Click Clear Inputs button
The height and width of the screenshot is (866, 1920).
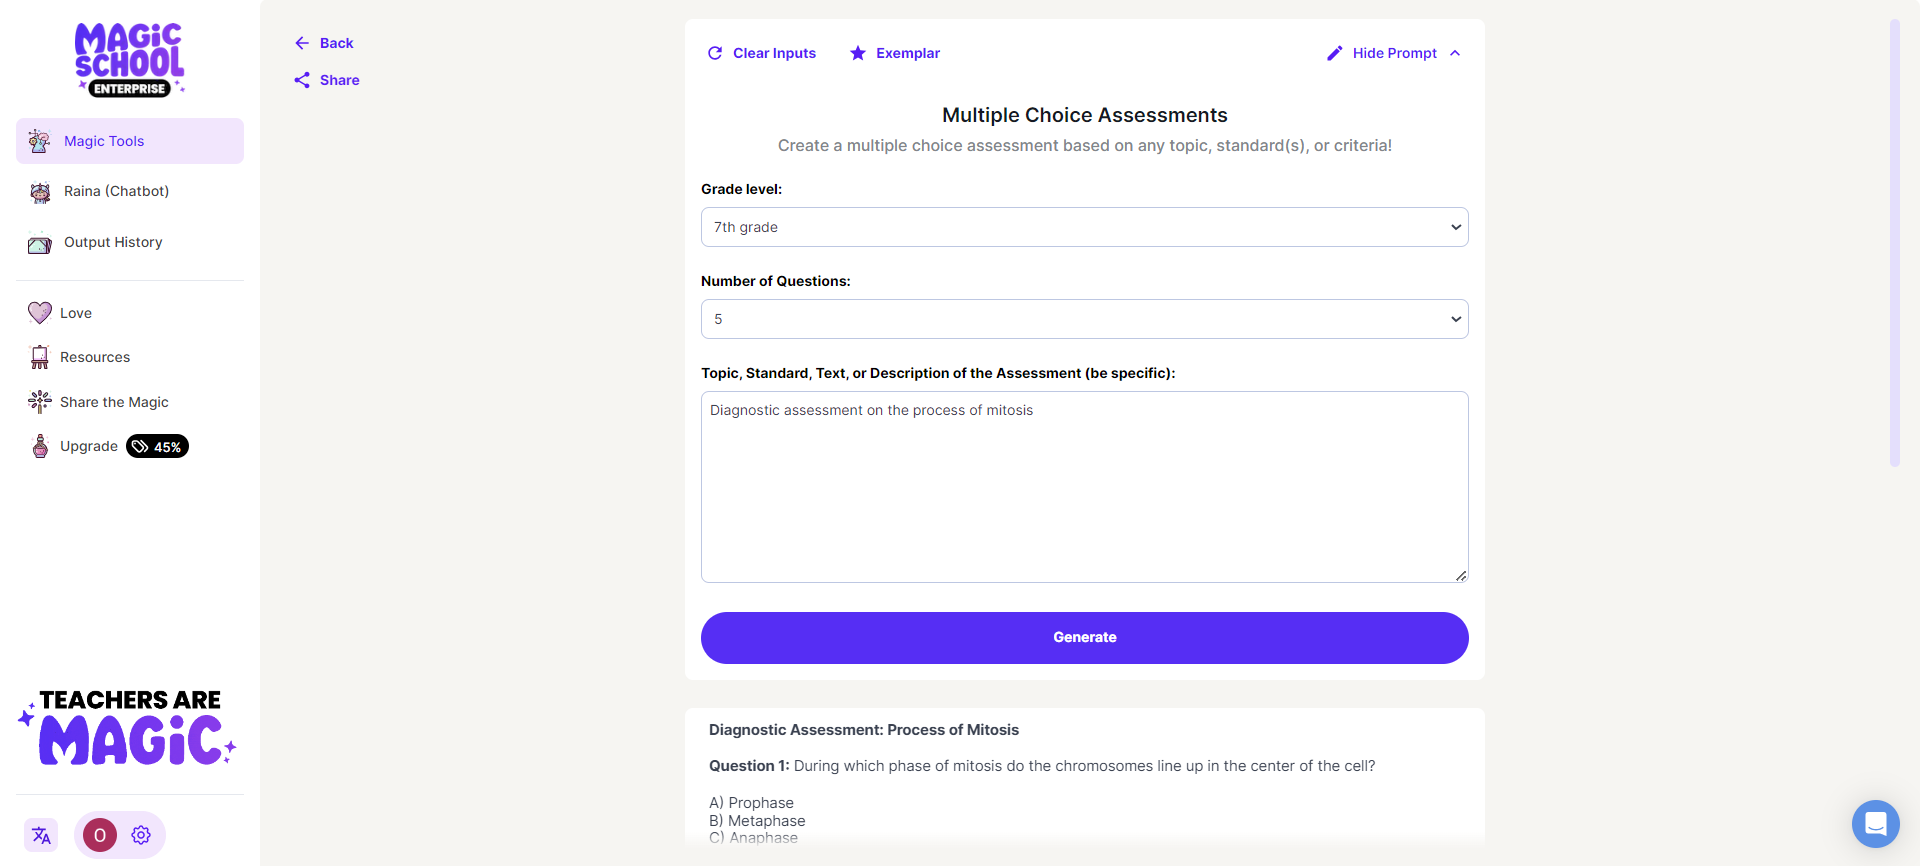coord(762,53)
